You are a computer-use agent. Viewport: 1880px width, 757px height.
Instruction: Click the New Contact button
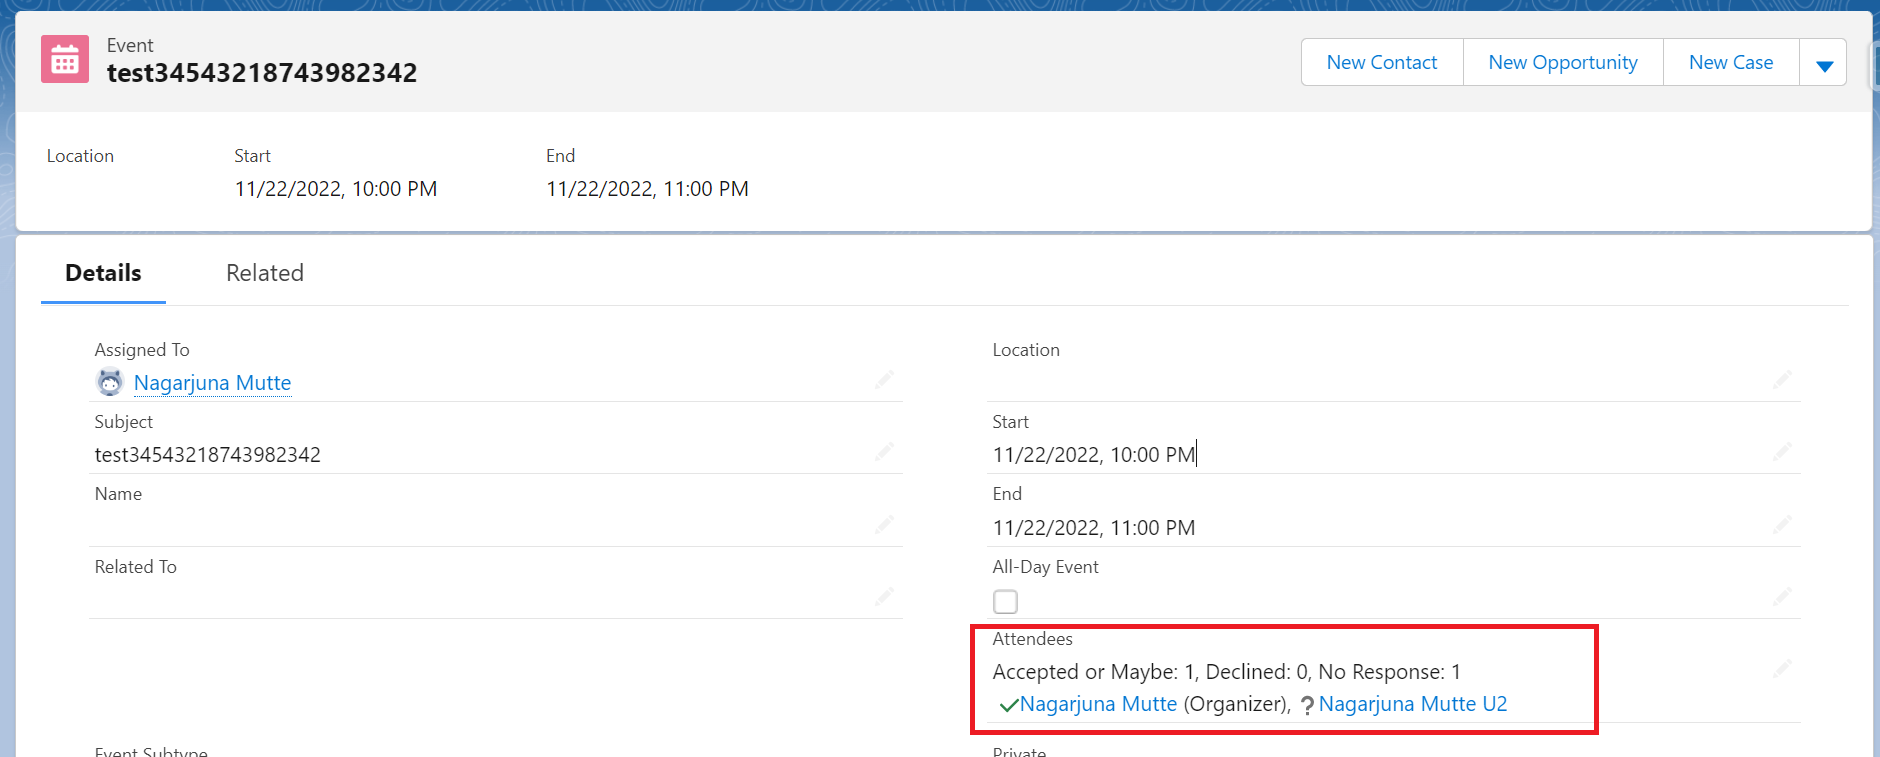[1381, 63]
